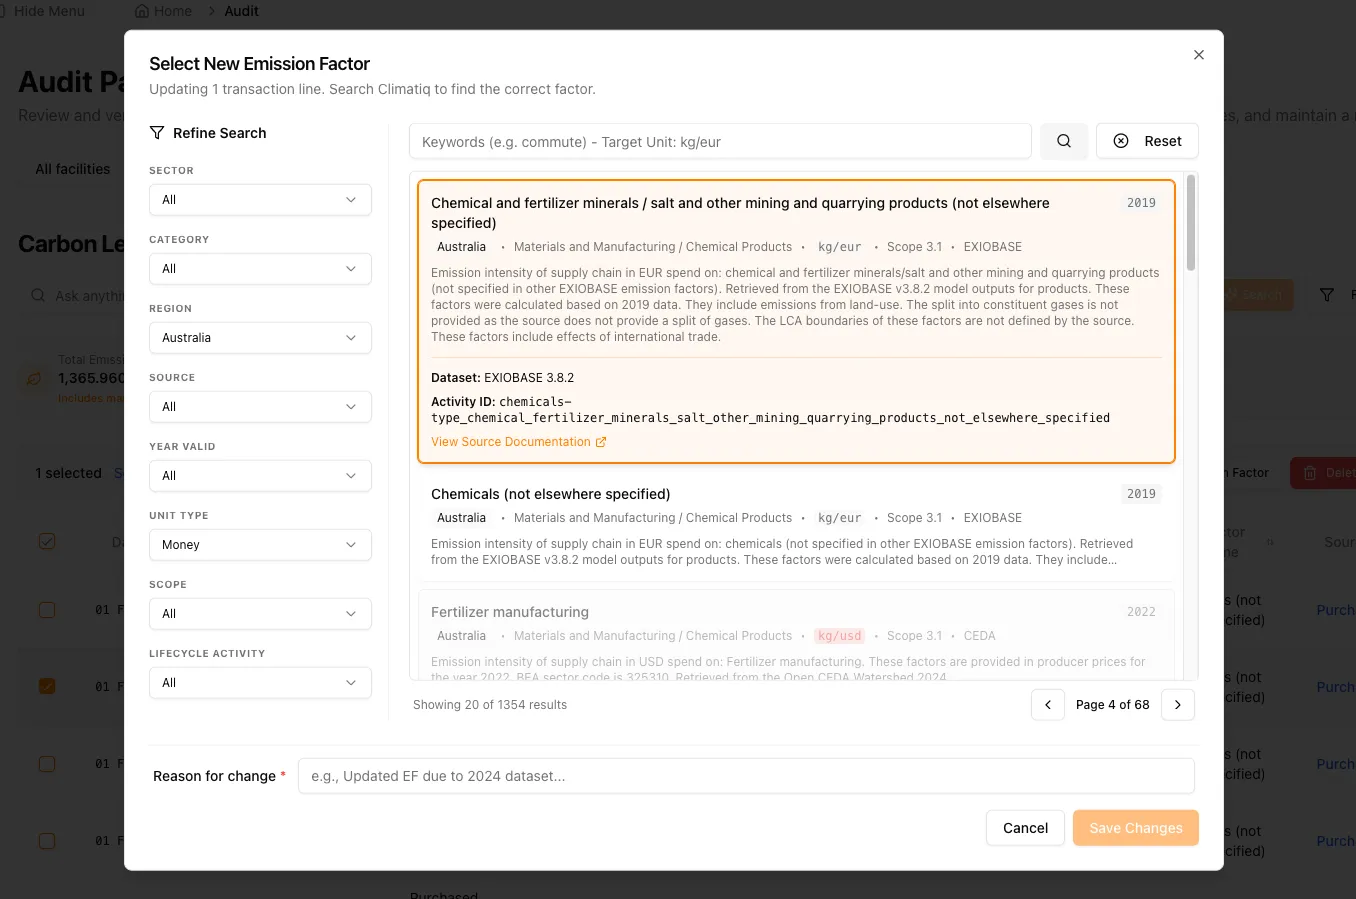Go to previous page via left chevron

(x=1047, y=704)
